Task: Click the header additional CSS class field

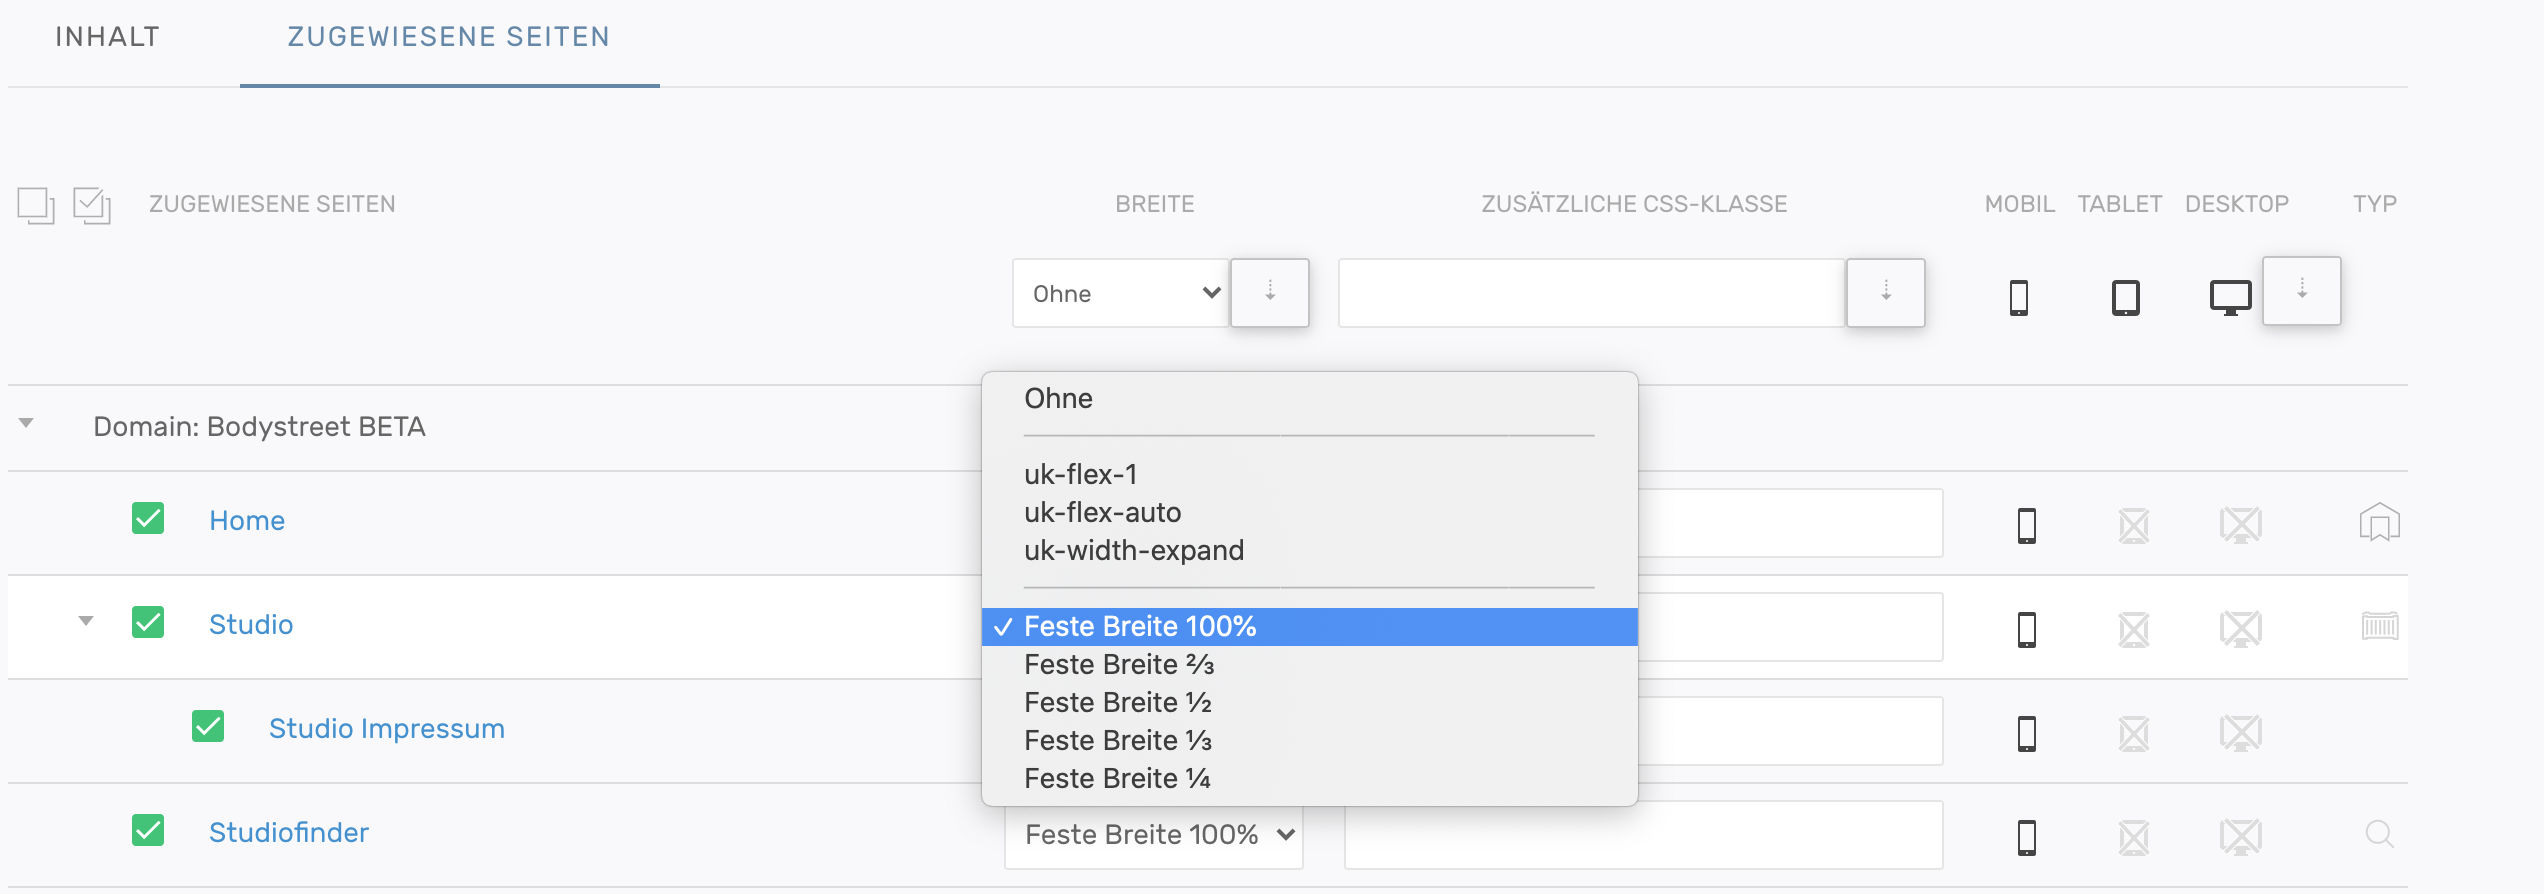Action: pyautogui.click(x=1590, y=293)
